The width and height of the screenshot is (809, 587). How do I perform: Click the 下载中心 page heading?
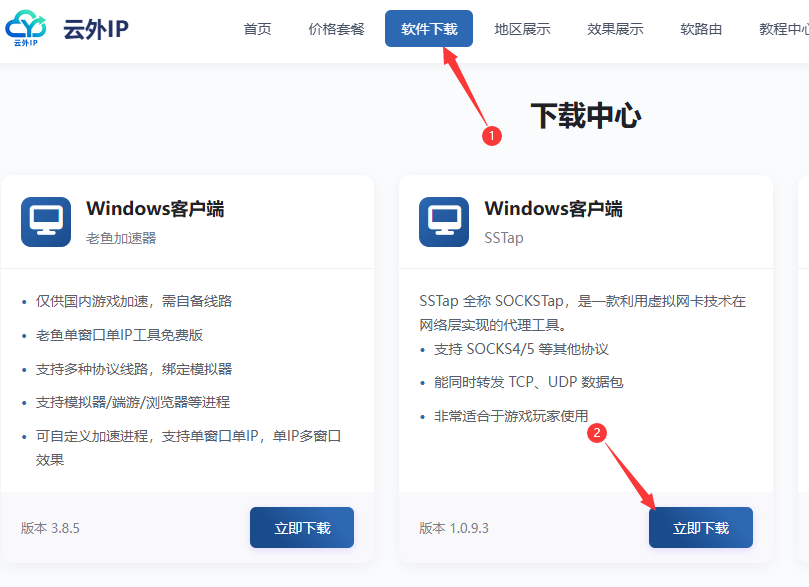(x=585, y=116)
